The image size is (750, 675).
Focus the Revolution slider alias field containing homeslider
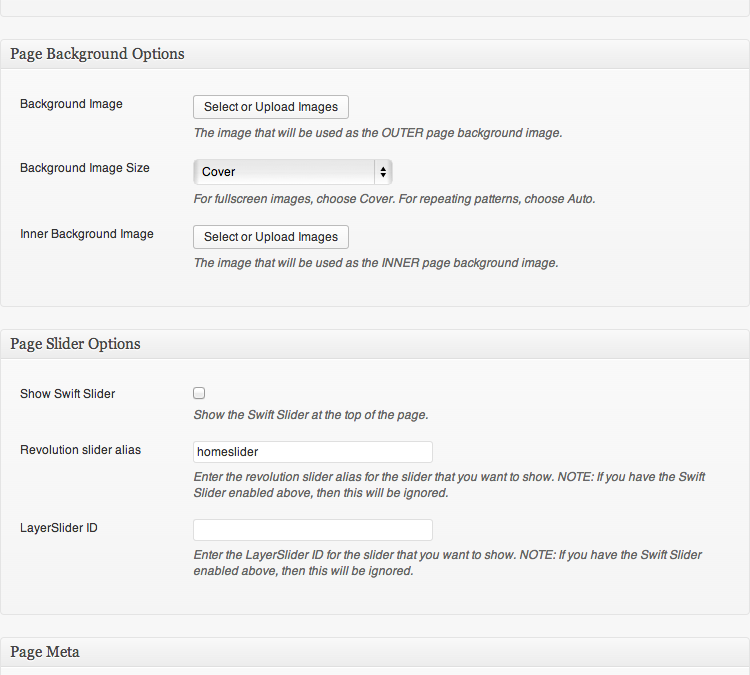[x=313, y=452]
